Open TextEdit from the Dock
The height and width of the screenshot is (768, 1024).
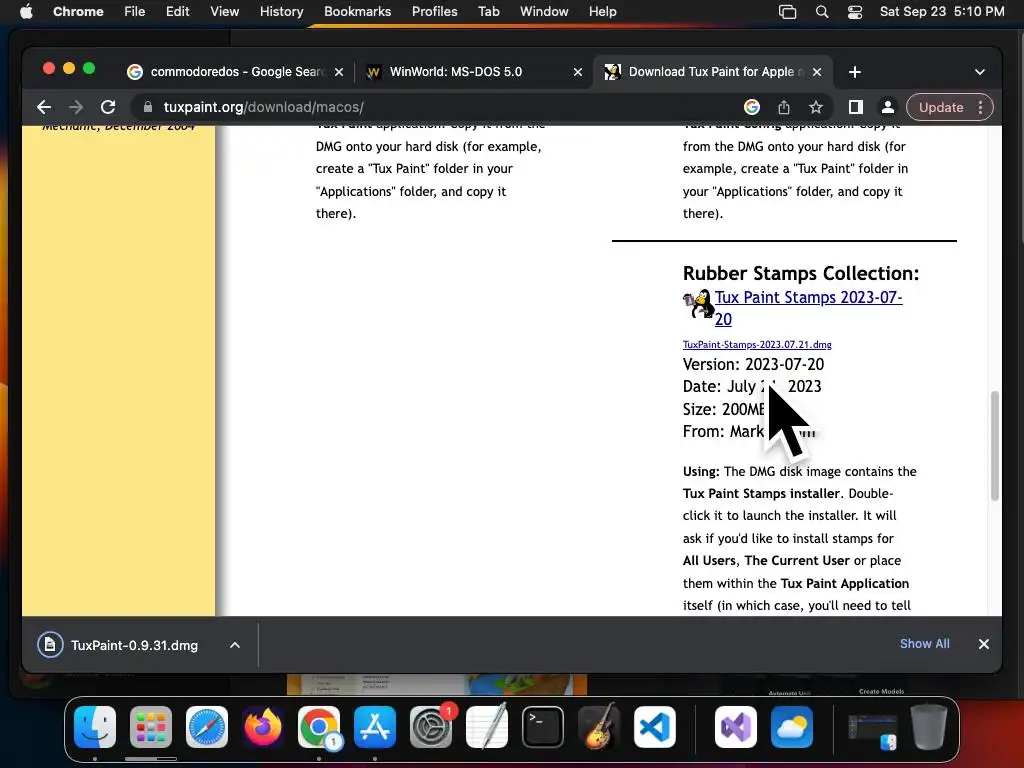tap(487, 727)
